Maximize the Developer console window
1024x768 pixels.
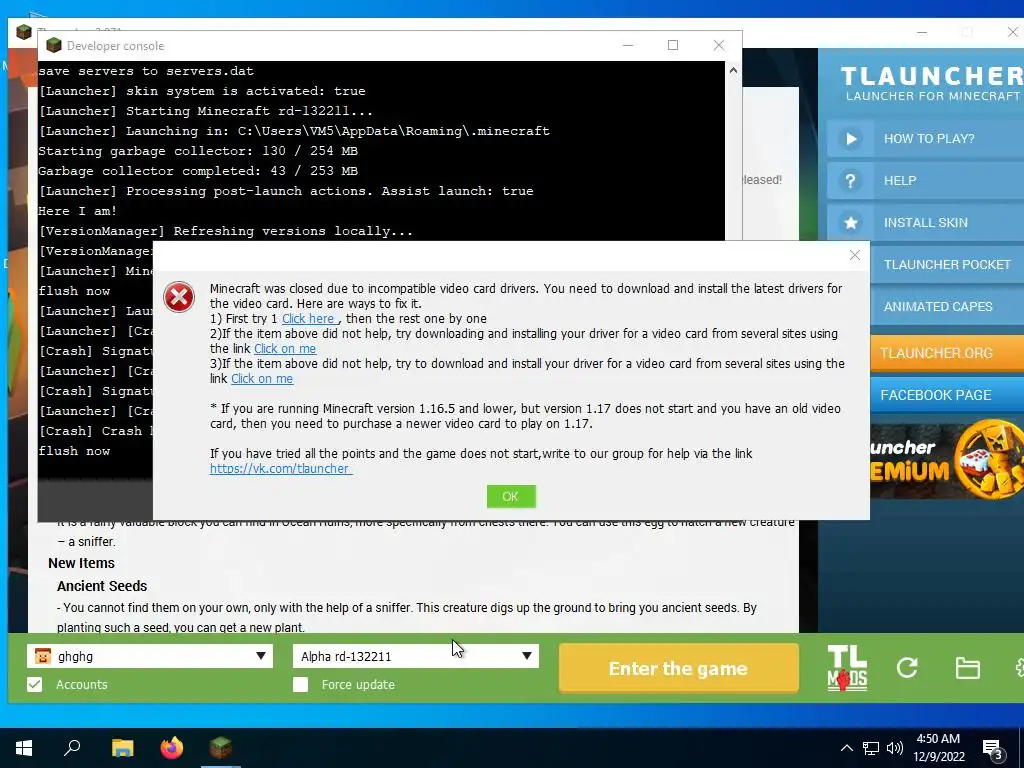673,45
